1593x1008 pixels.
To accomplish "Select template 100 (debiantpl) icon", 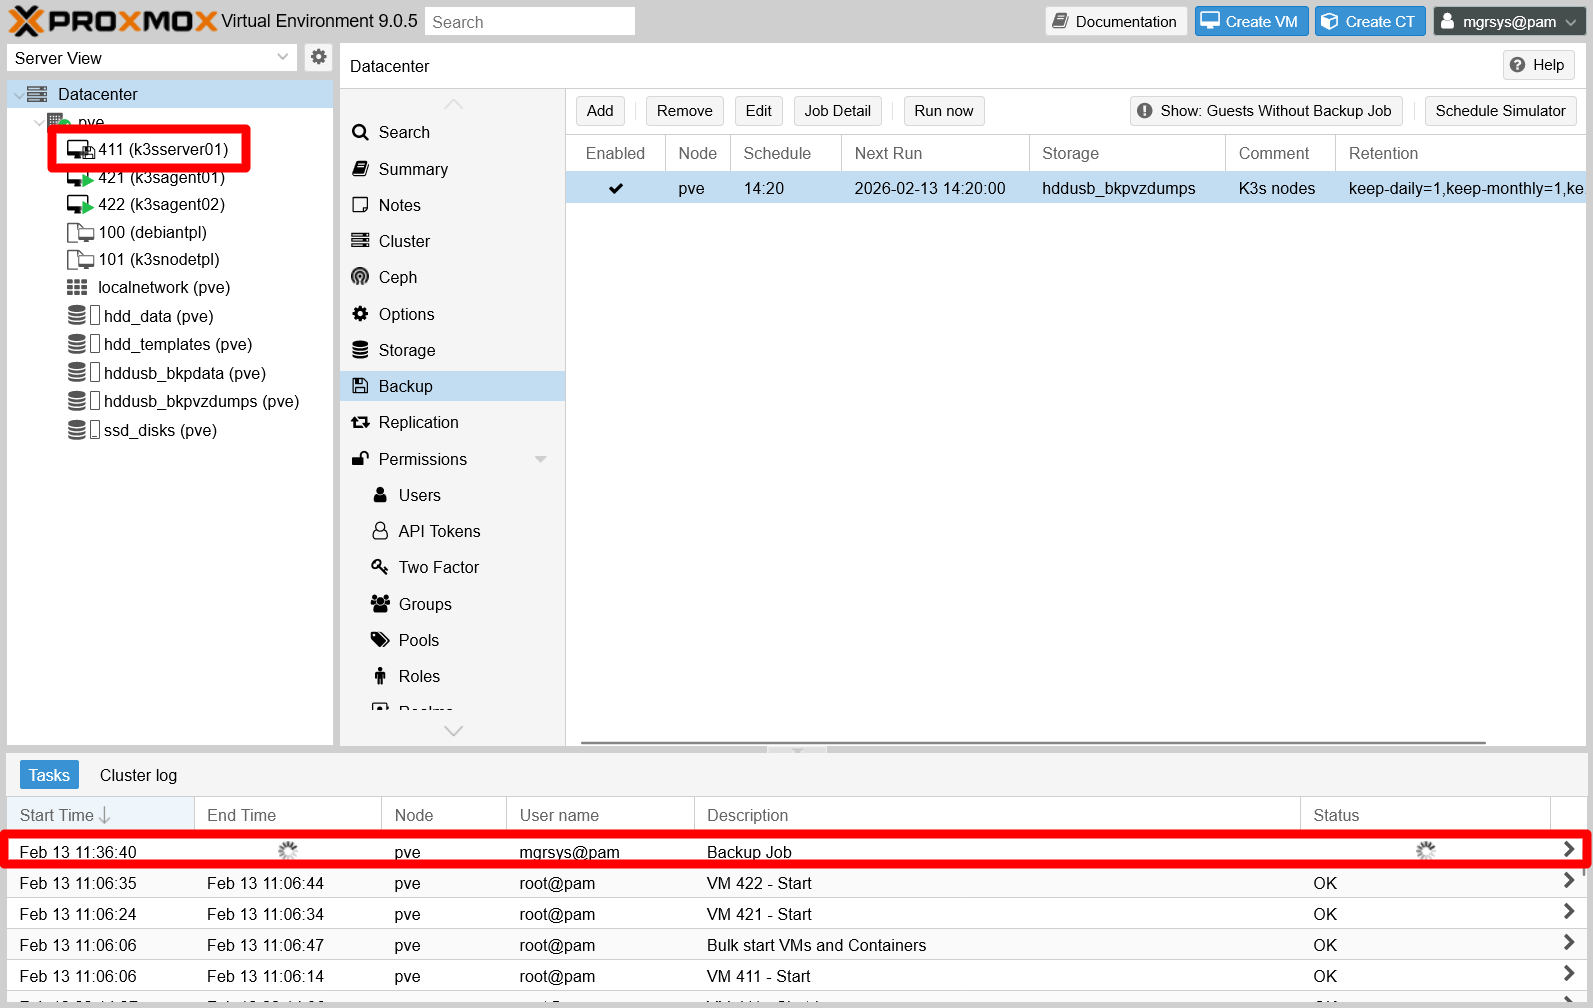I will pos(80,232).
